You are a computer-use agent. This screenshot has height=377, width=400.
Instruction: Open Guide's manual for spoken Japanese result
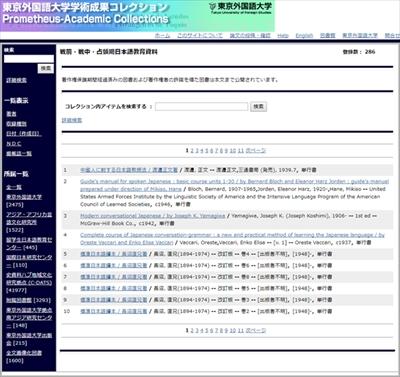click(234, 185)
